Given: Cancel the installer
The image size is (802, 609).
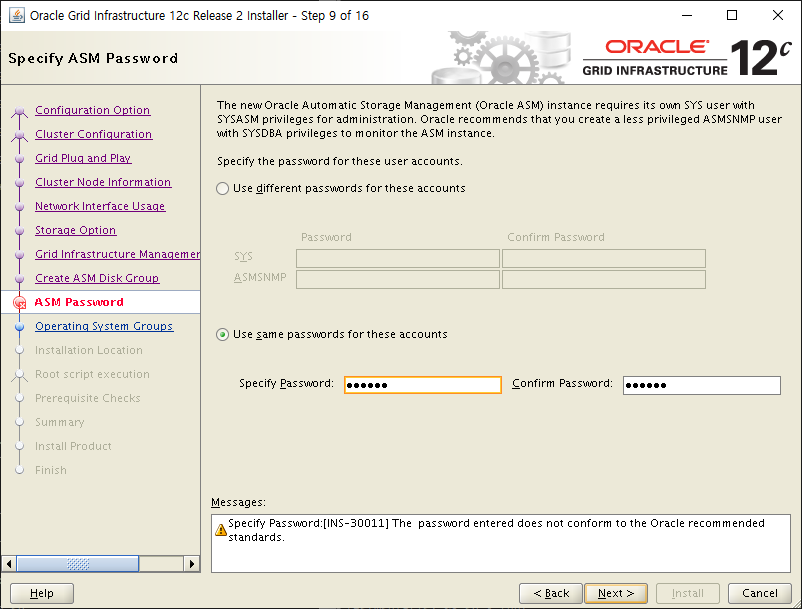Looking at the screenshot, I should pyautogui.click(x=760, y=593).
